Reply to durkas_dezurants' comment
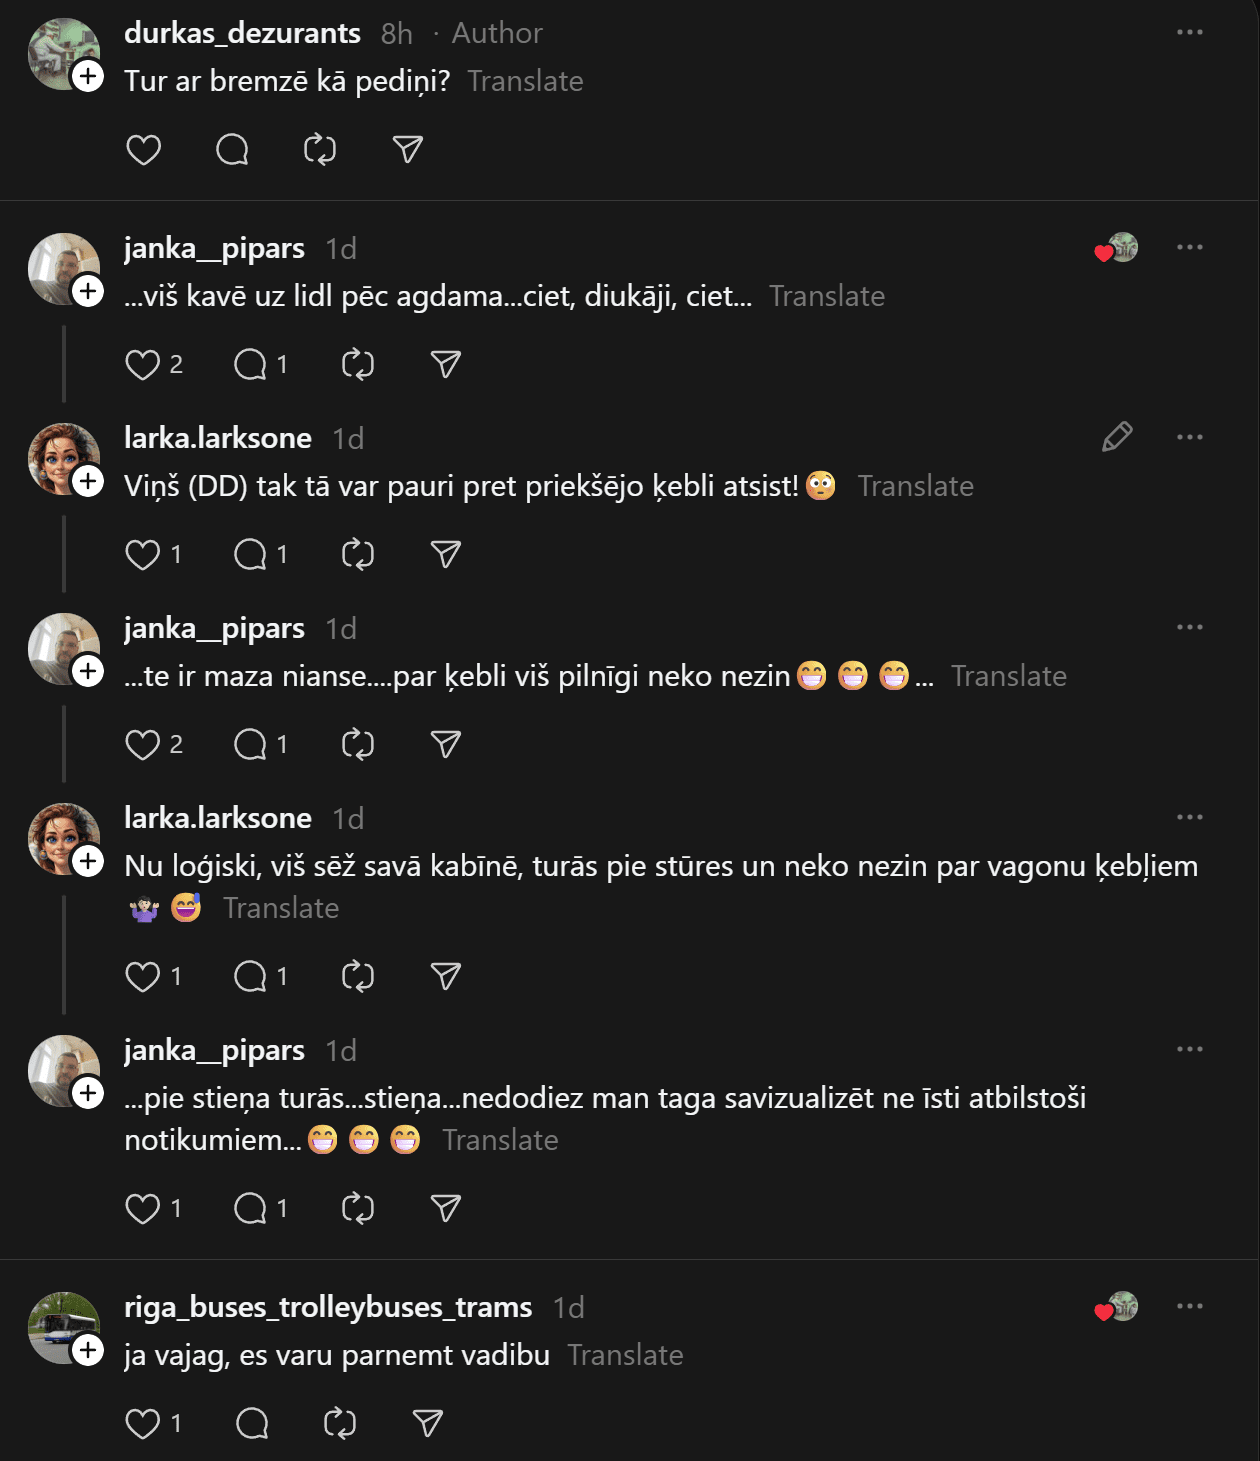Image resolution: width=1260 pixels, height=1461 pixels. coord(232,150)
